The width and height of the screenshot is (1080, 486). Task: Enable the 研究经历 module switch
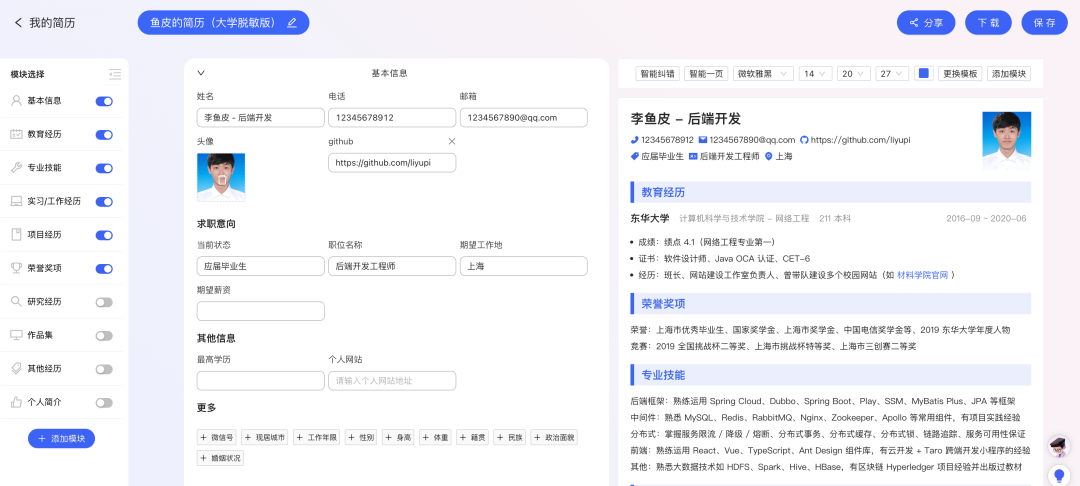coord(104,302)
